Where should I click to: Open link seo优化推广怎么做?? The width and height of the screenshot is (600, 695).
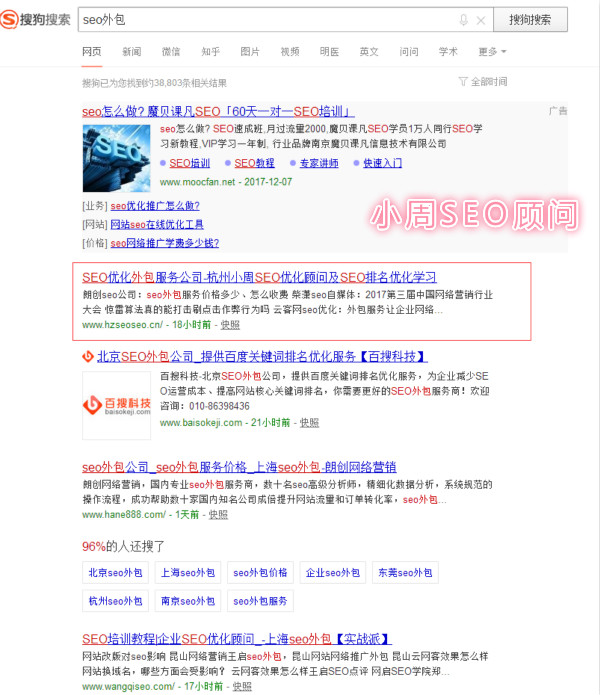[x=155, y=206]
